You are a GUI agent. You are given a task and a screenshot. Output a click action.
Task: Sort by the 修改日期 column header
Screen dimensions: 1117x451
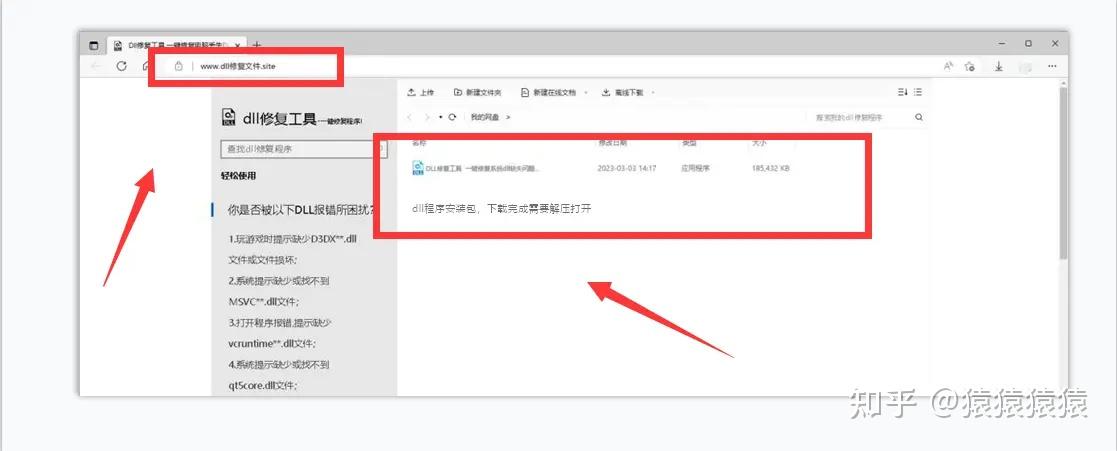tap(613, 143)
